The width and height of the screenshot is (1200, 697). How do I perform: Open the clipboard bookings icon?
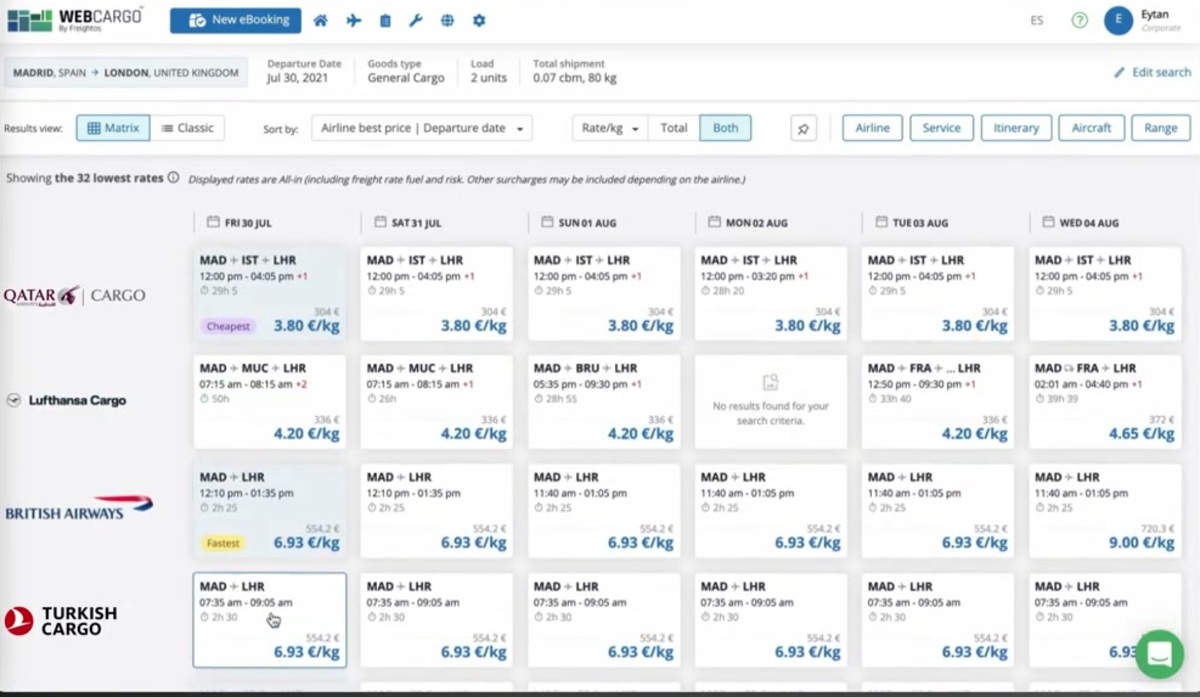pyautogui.click(x=385, y=20)
